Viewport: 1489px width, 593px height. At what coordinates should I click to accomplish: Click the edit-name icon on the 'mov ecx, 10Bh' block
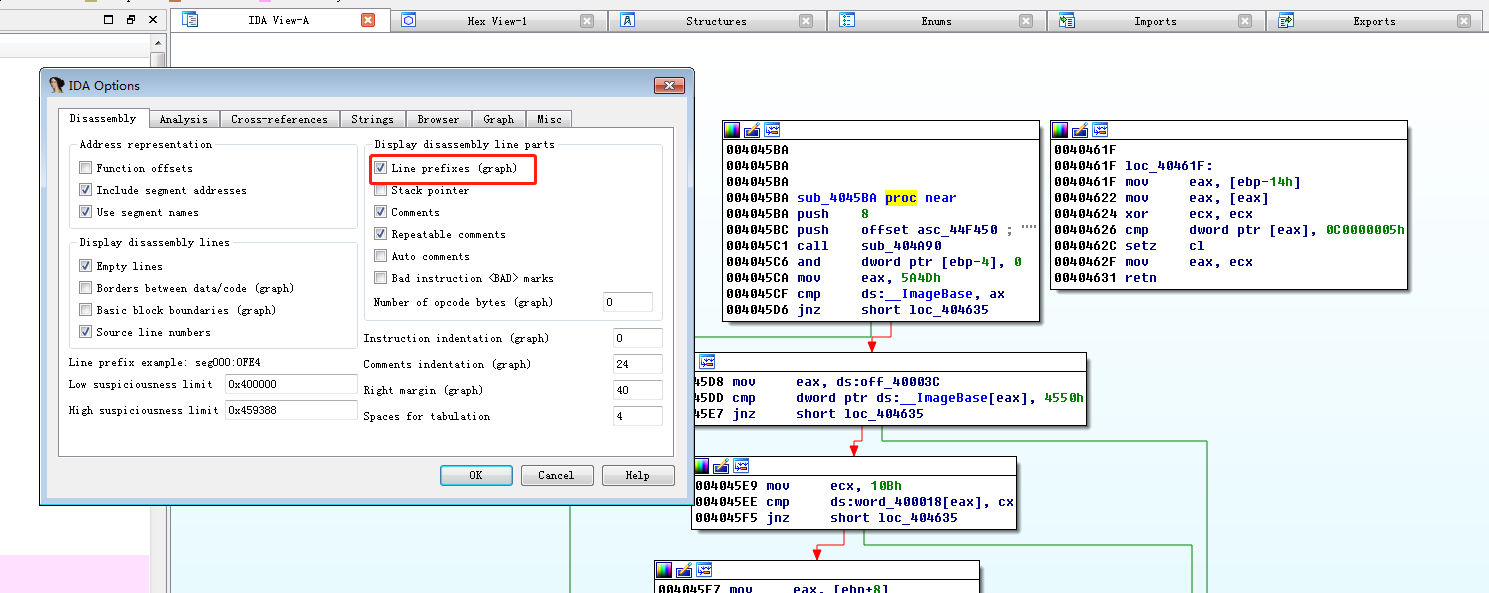click(x=721, y=465)
